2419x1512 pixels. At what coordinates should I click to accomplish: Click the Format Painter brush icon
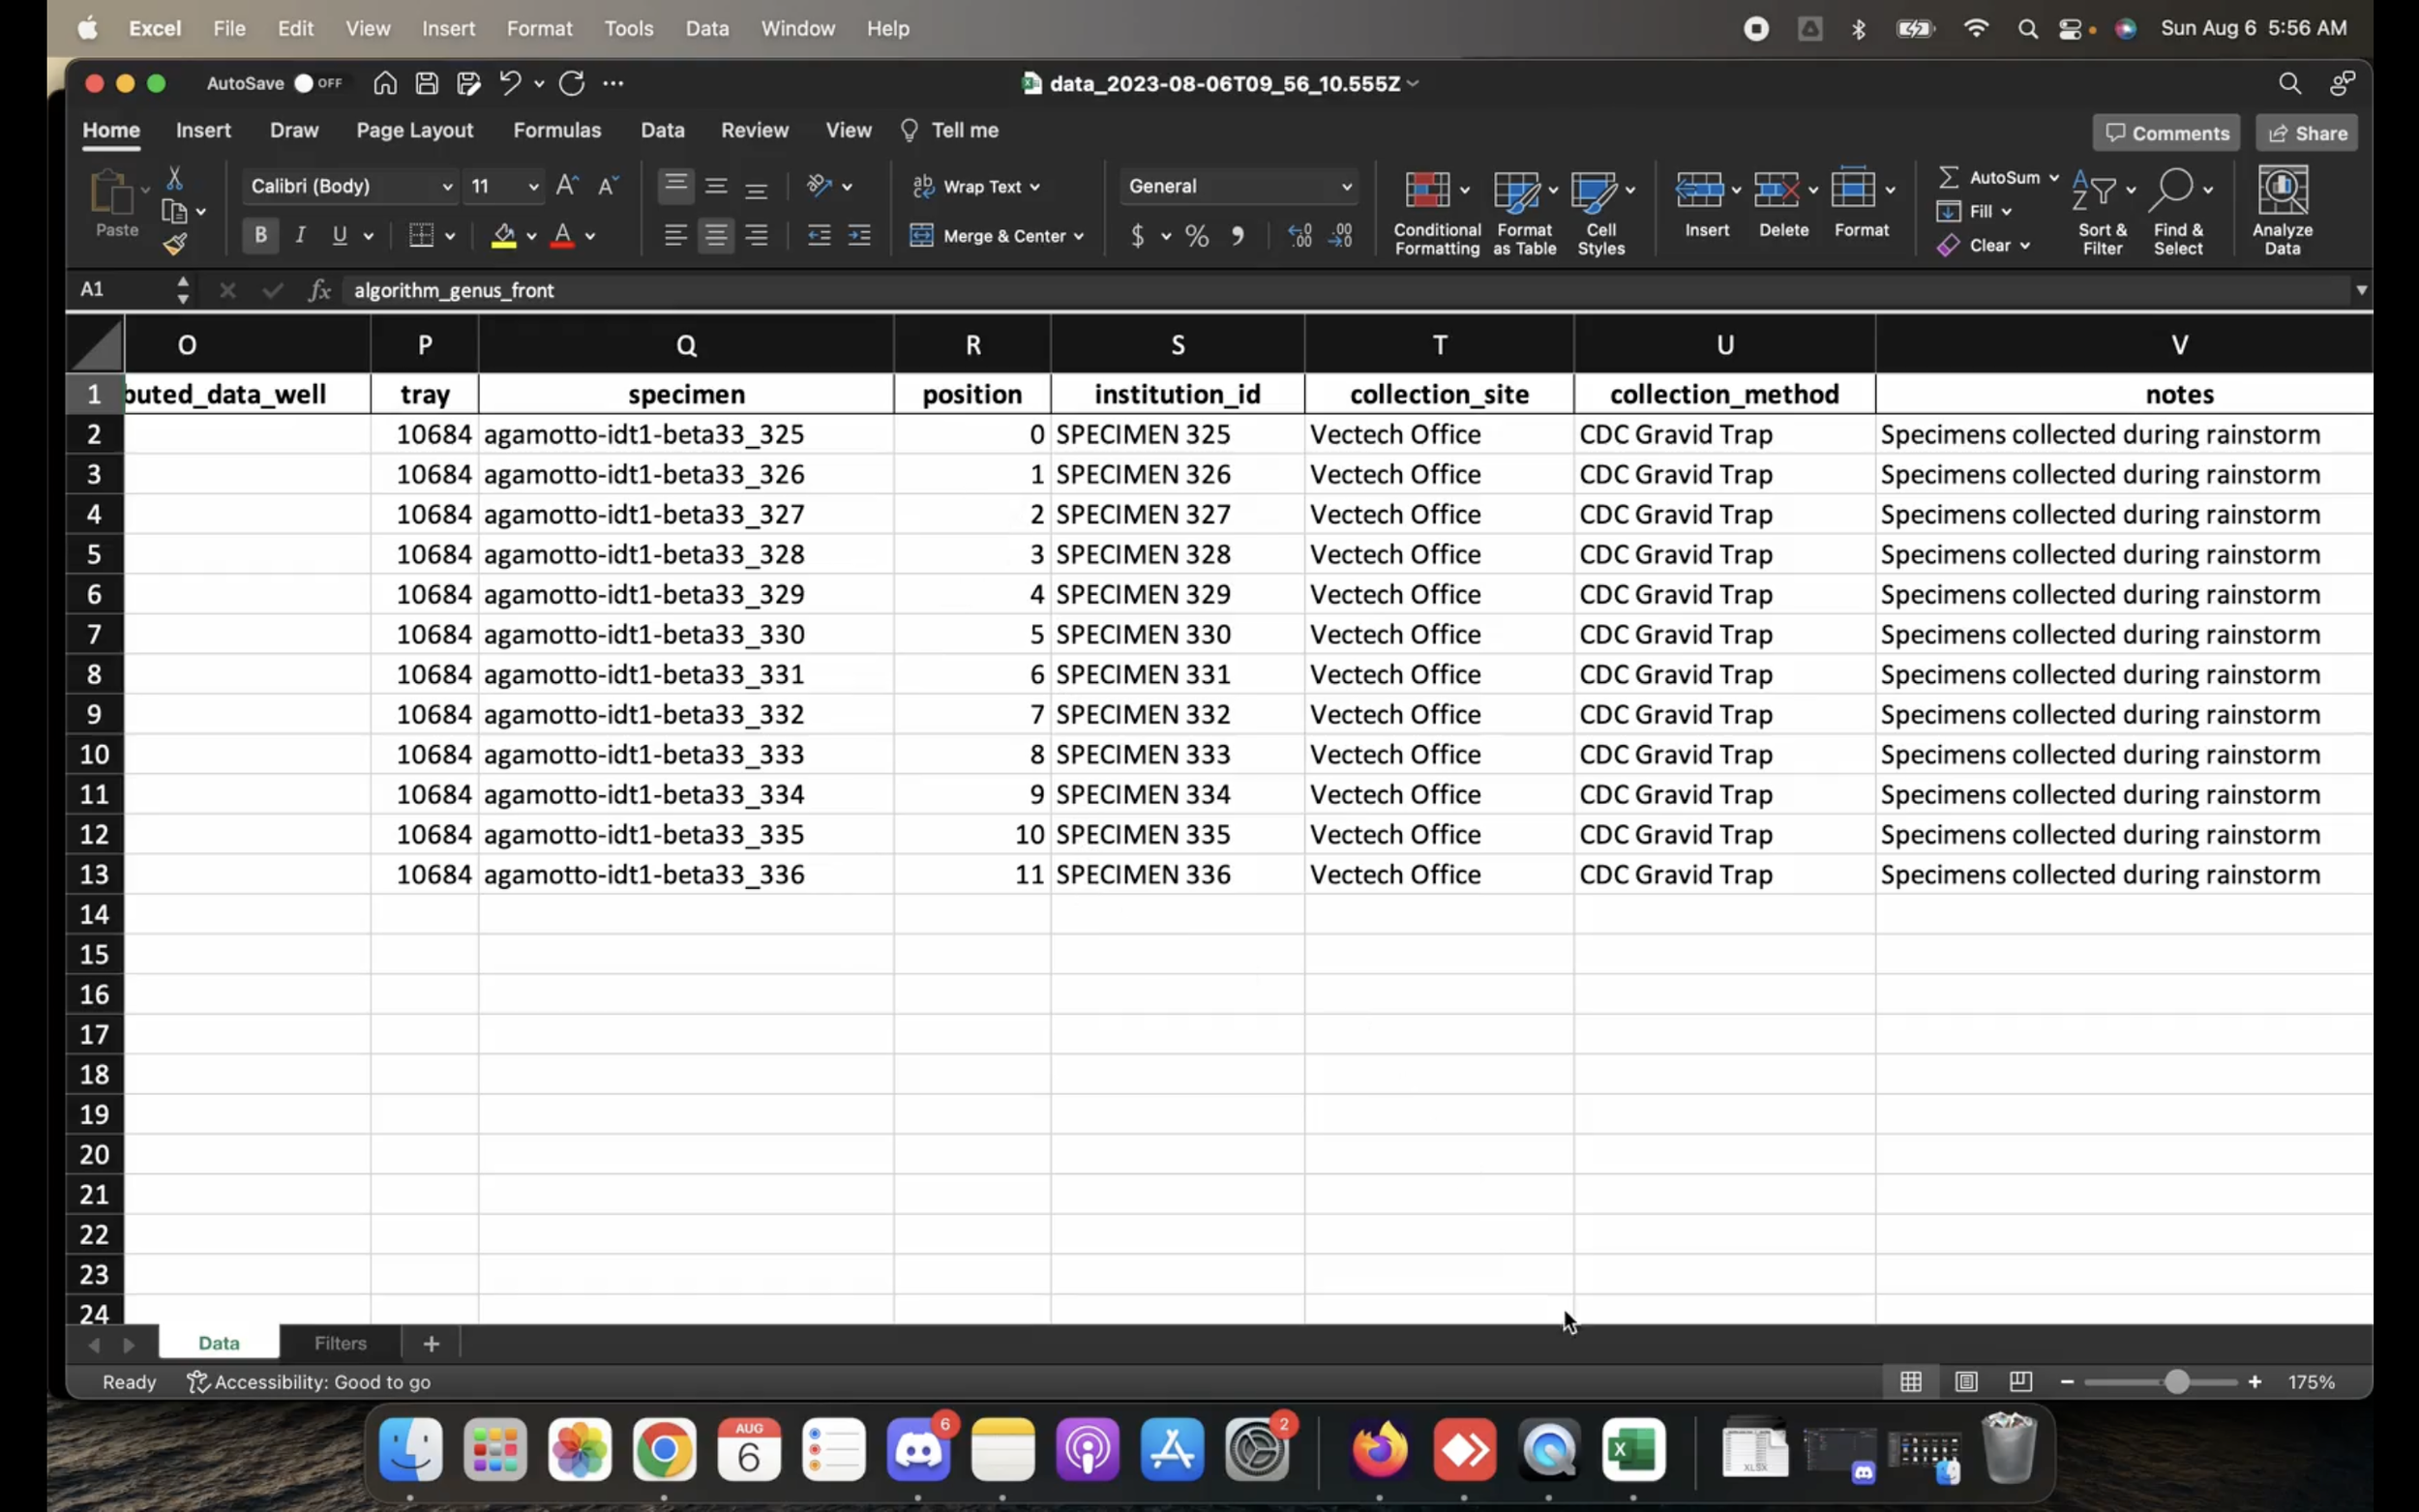[x=175, y=244]
